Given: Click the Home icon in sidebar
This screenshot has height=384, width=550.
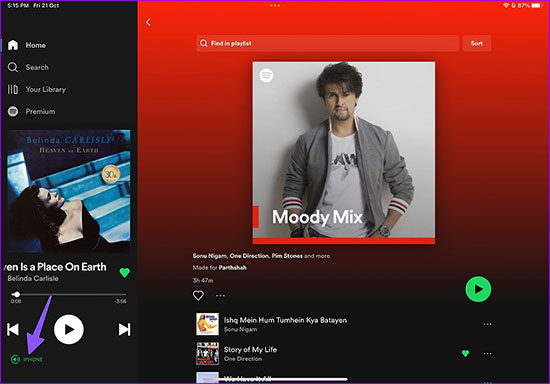Looking at the screenshot, I should [13, 45].
